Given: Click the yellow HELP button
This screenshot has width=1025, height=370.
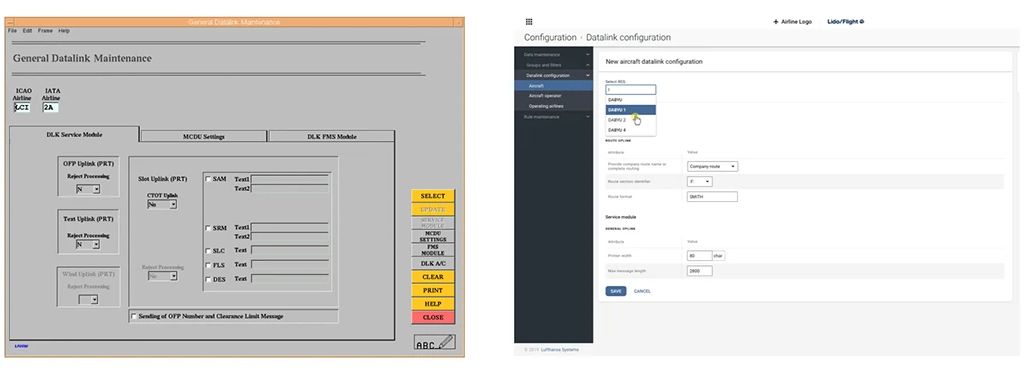Looking at the screenshot, I should [x=433, y=304].
